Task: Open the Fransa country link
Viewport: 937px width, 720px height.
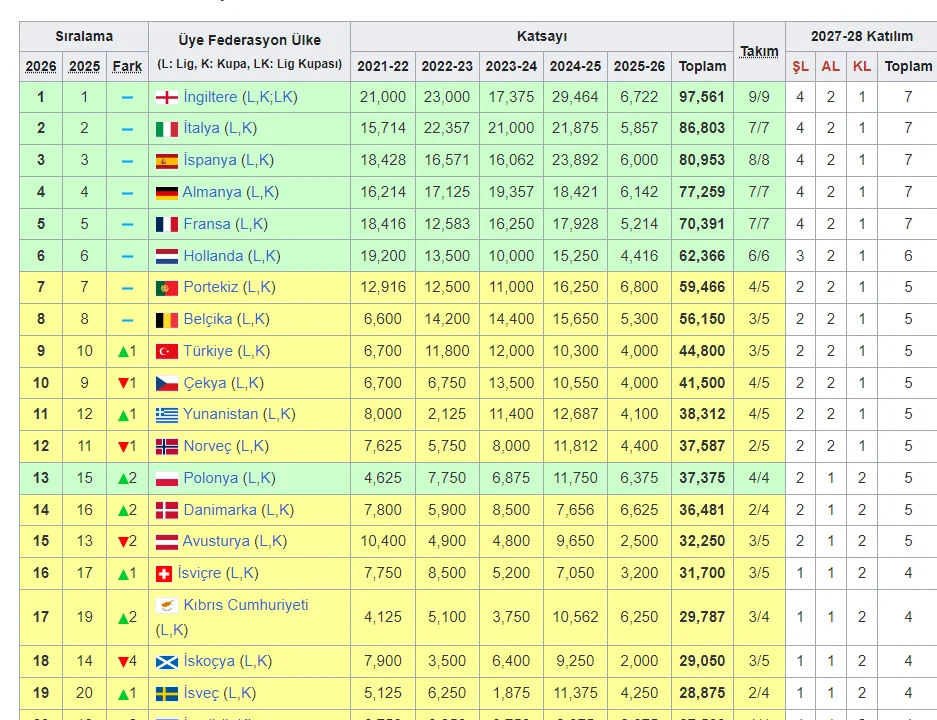Action: pyautogui.click(x=207, y=224)
